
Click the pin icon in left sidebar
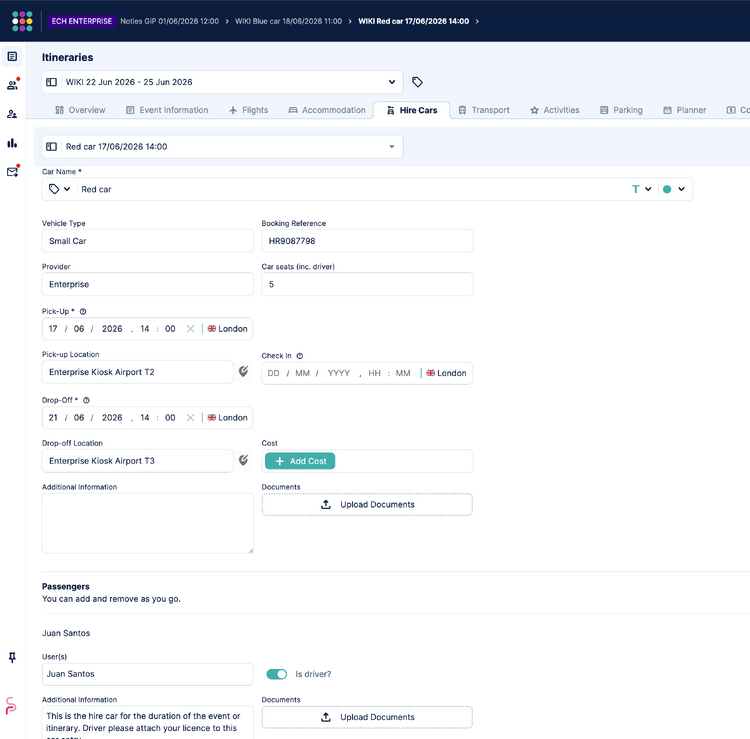pos(12,657)
